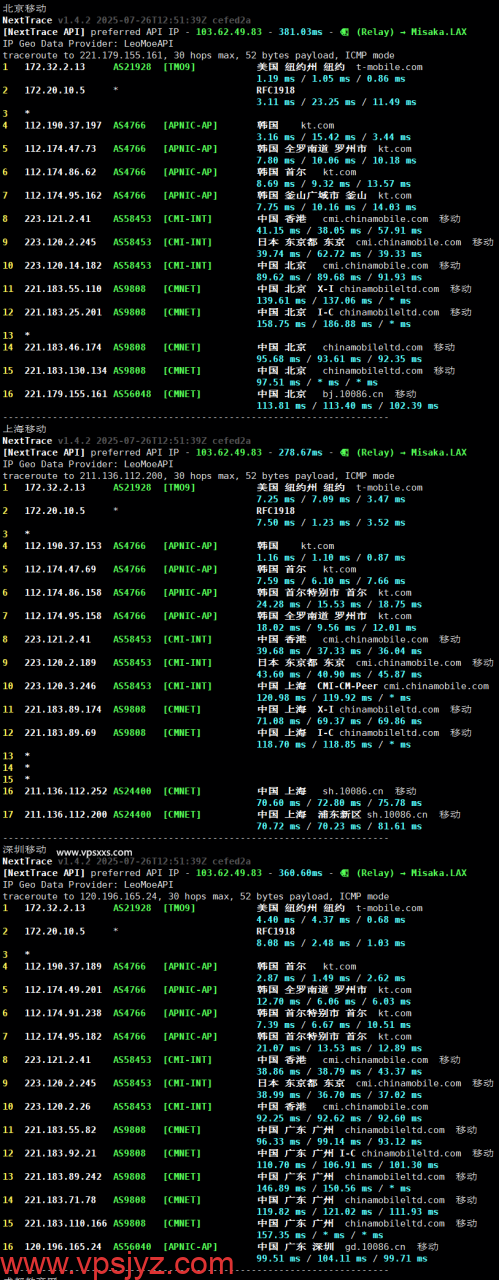This screenshot has width=499, height=1280.
Task: Click the 深圳移动 section heading
Action: (24, 849)
